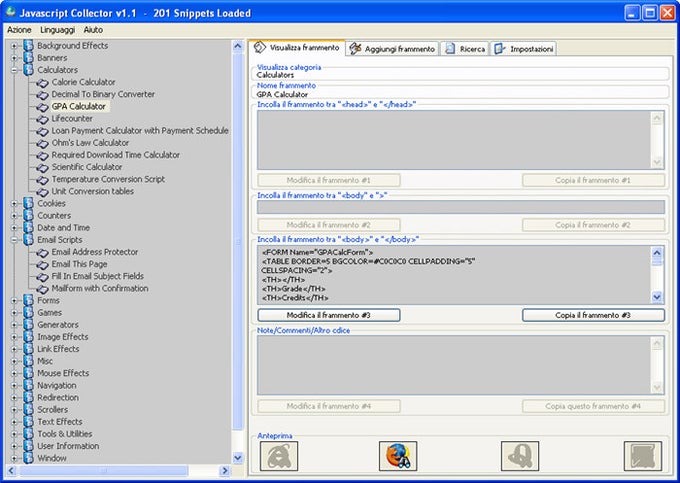This screenshot has height=483, width=680.
Task: Click Copia il frammento #3 button
Action: [593, 315]
